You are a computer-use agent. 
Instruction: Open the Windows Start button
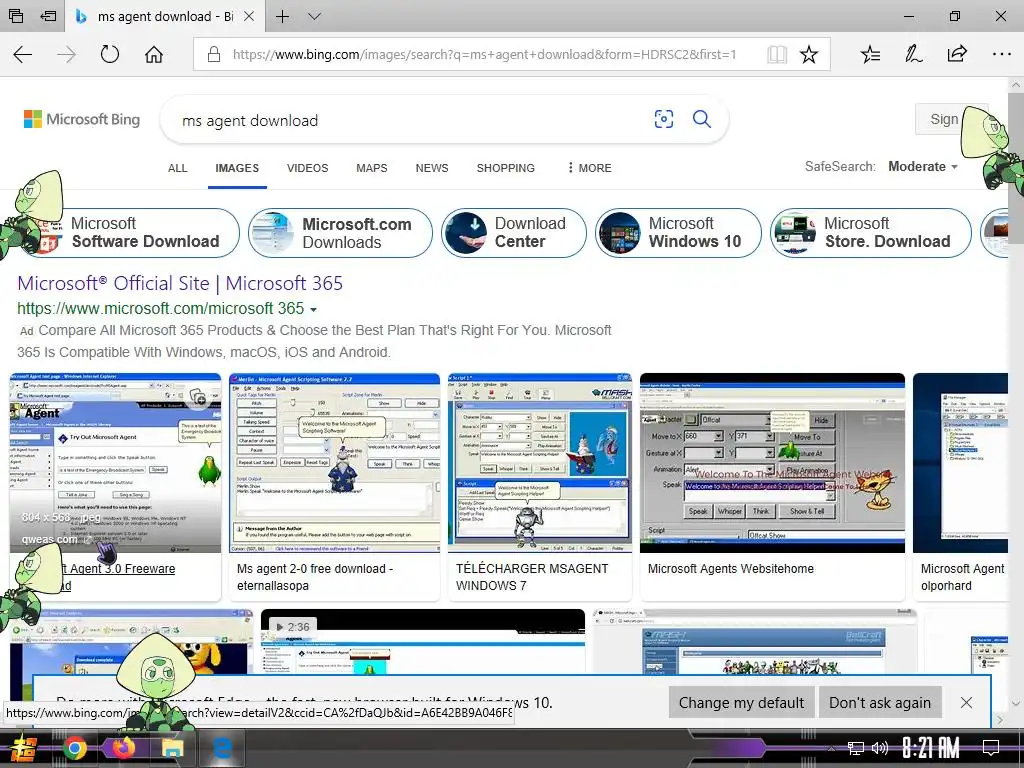[23, 748]
